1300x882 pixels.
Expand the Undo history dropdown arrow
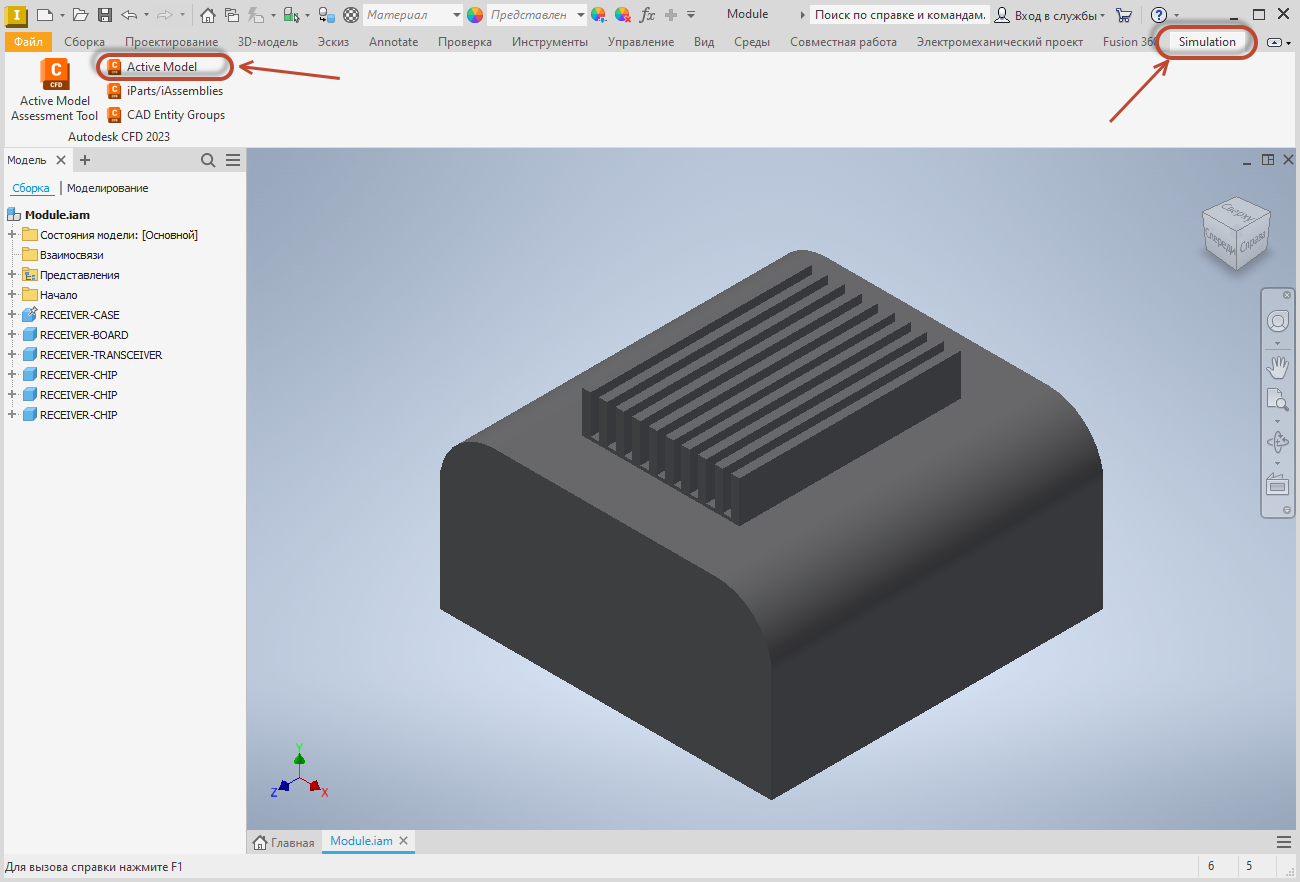(x=146, y=15)
